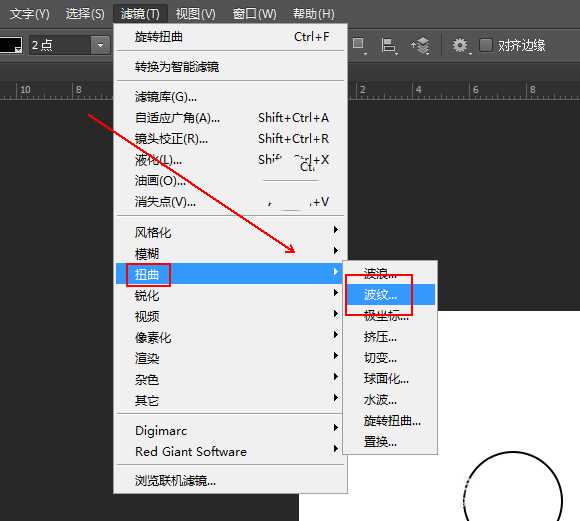Screen dimensions: 580x521
Task: Select 转换为智能滤镜 menu entry
Action: coord(231,67)
